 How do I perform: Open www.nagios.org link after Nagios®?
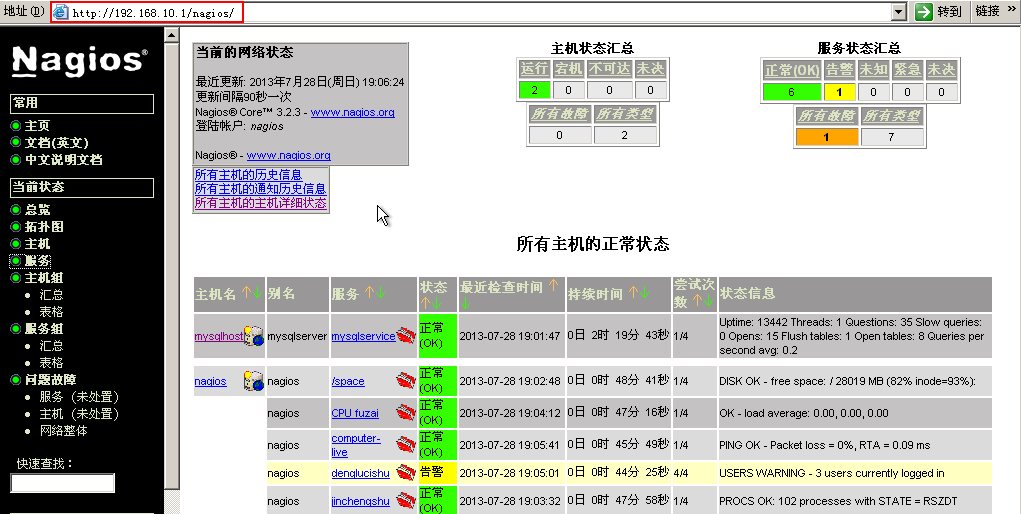(288, 155)
